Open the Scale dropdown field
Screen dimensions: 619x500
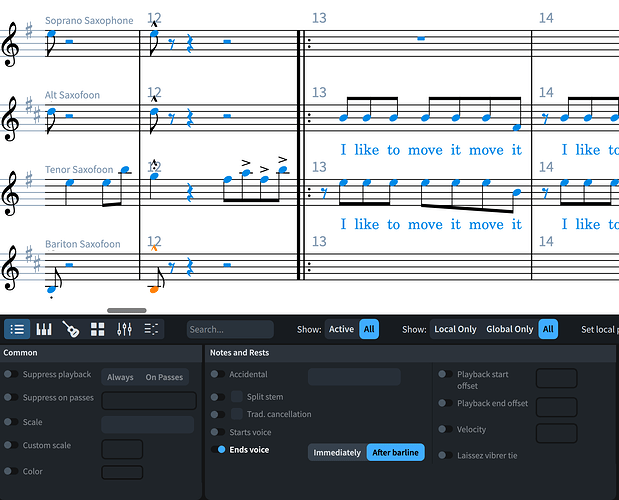point(148,424)
